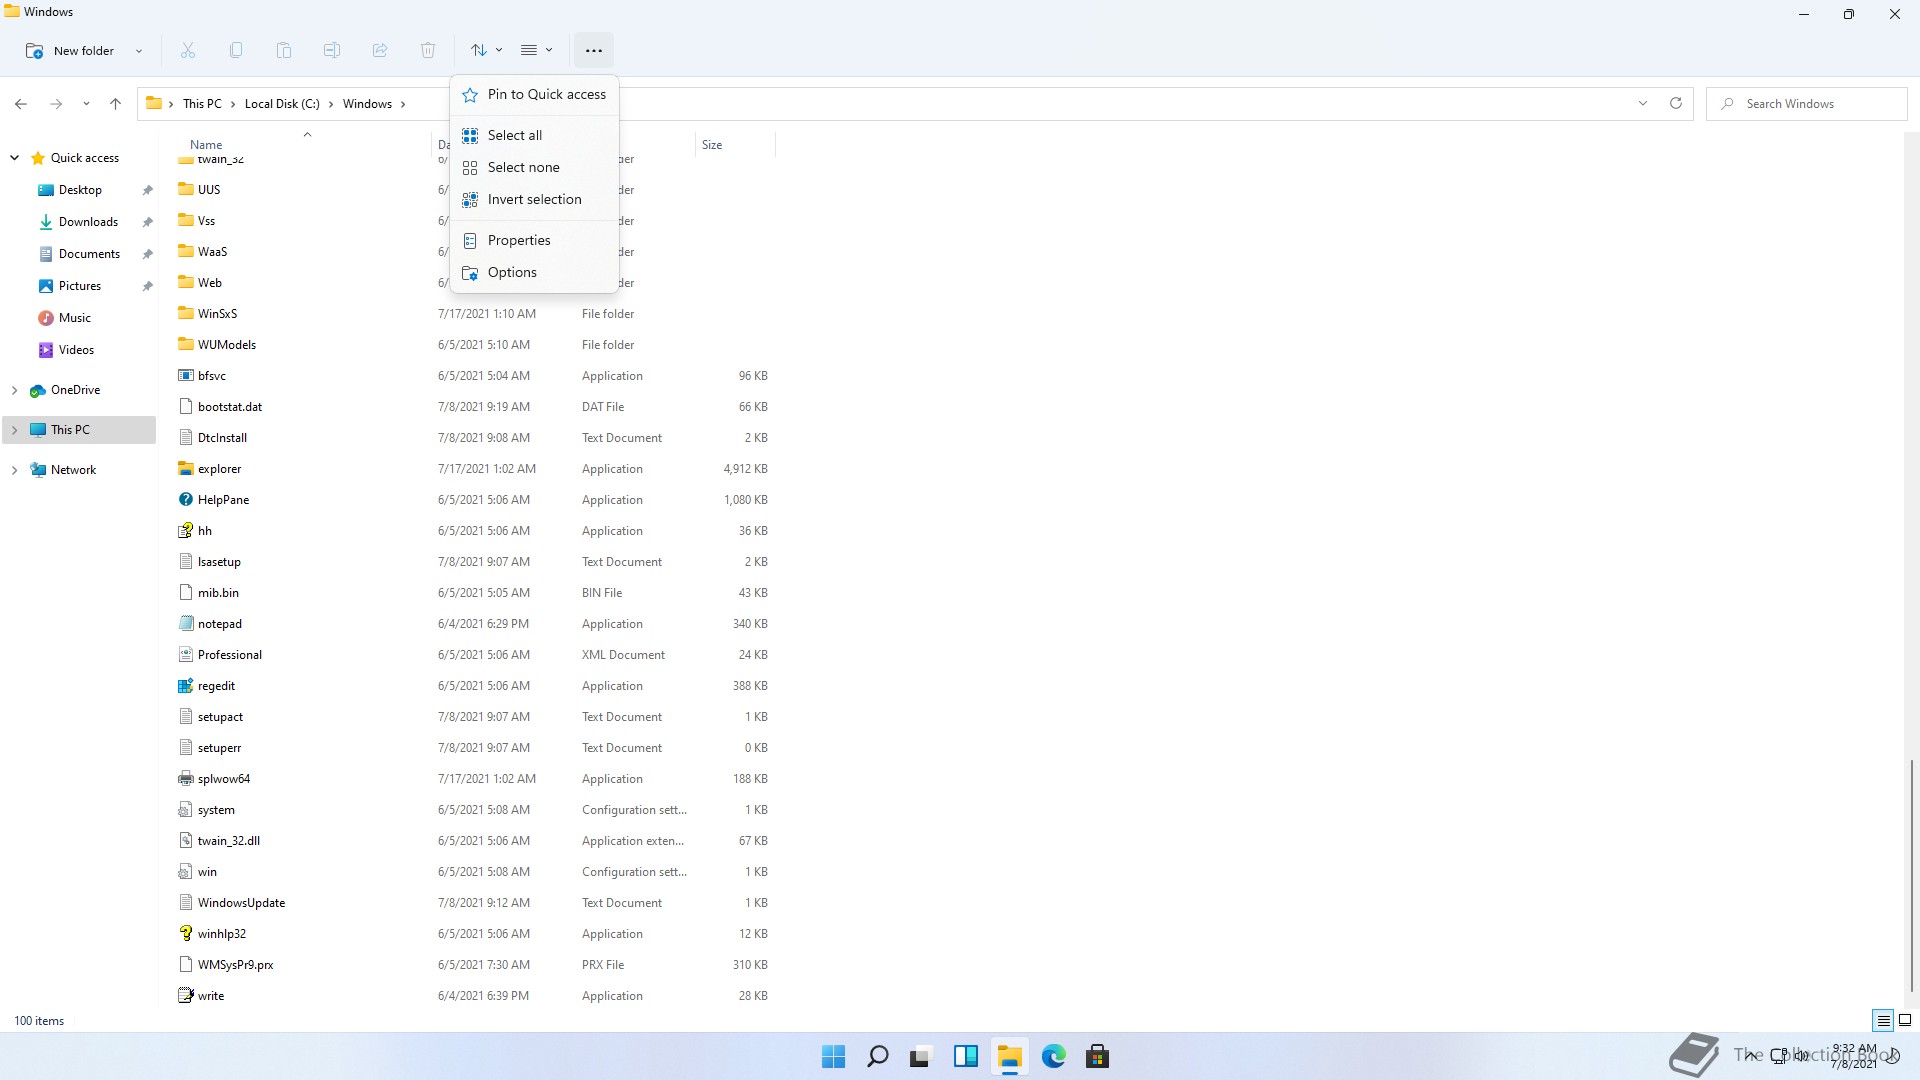Click the New folder button
The width and height of the screenshot is (1920, 1080).
[70, 50]
